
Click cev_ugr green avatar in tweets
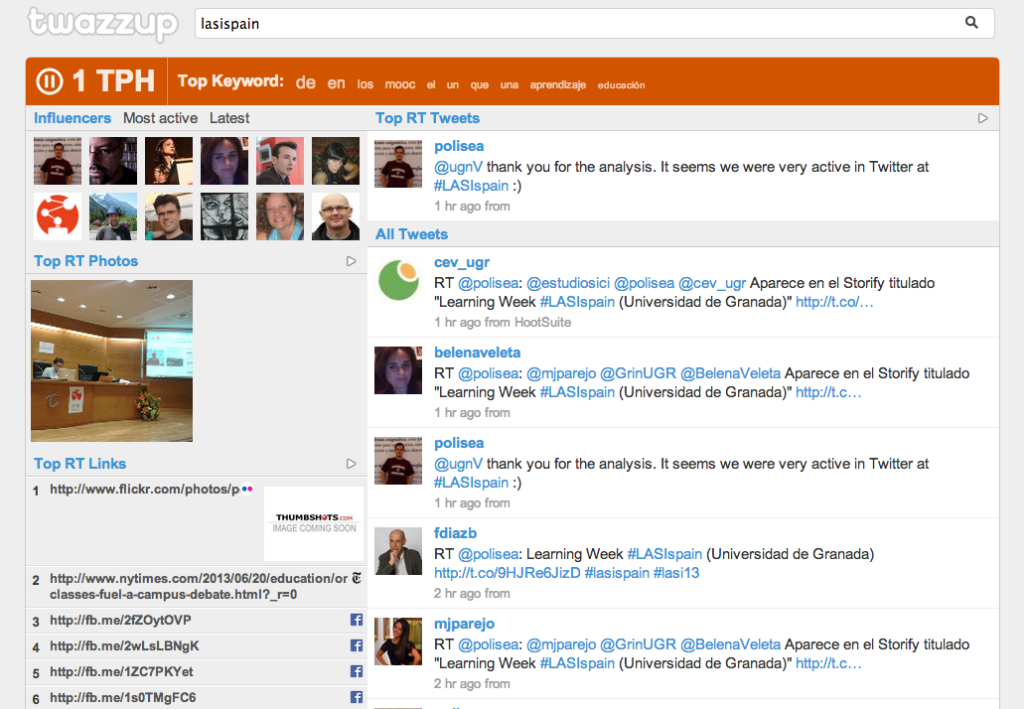coord(398,280)
